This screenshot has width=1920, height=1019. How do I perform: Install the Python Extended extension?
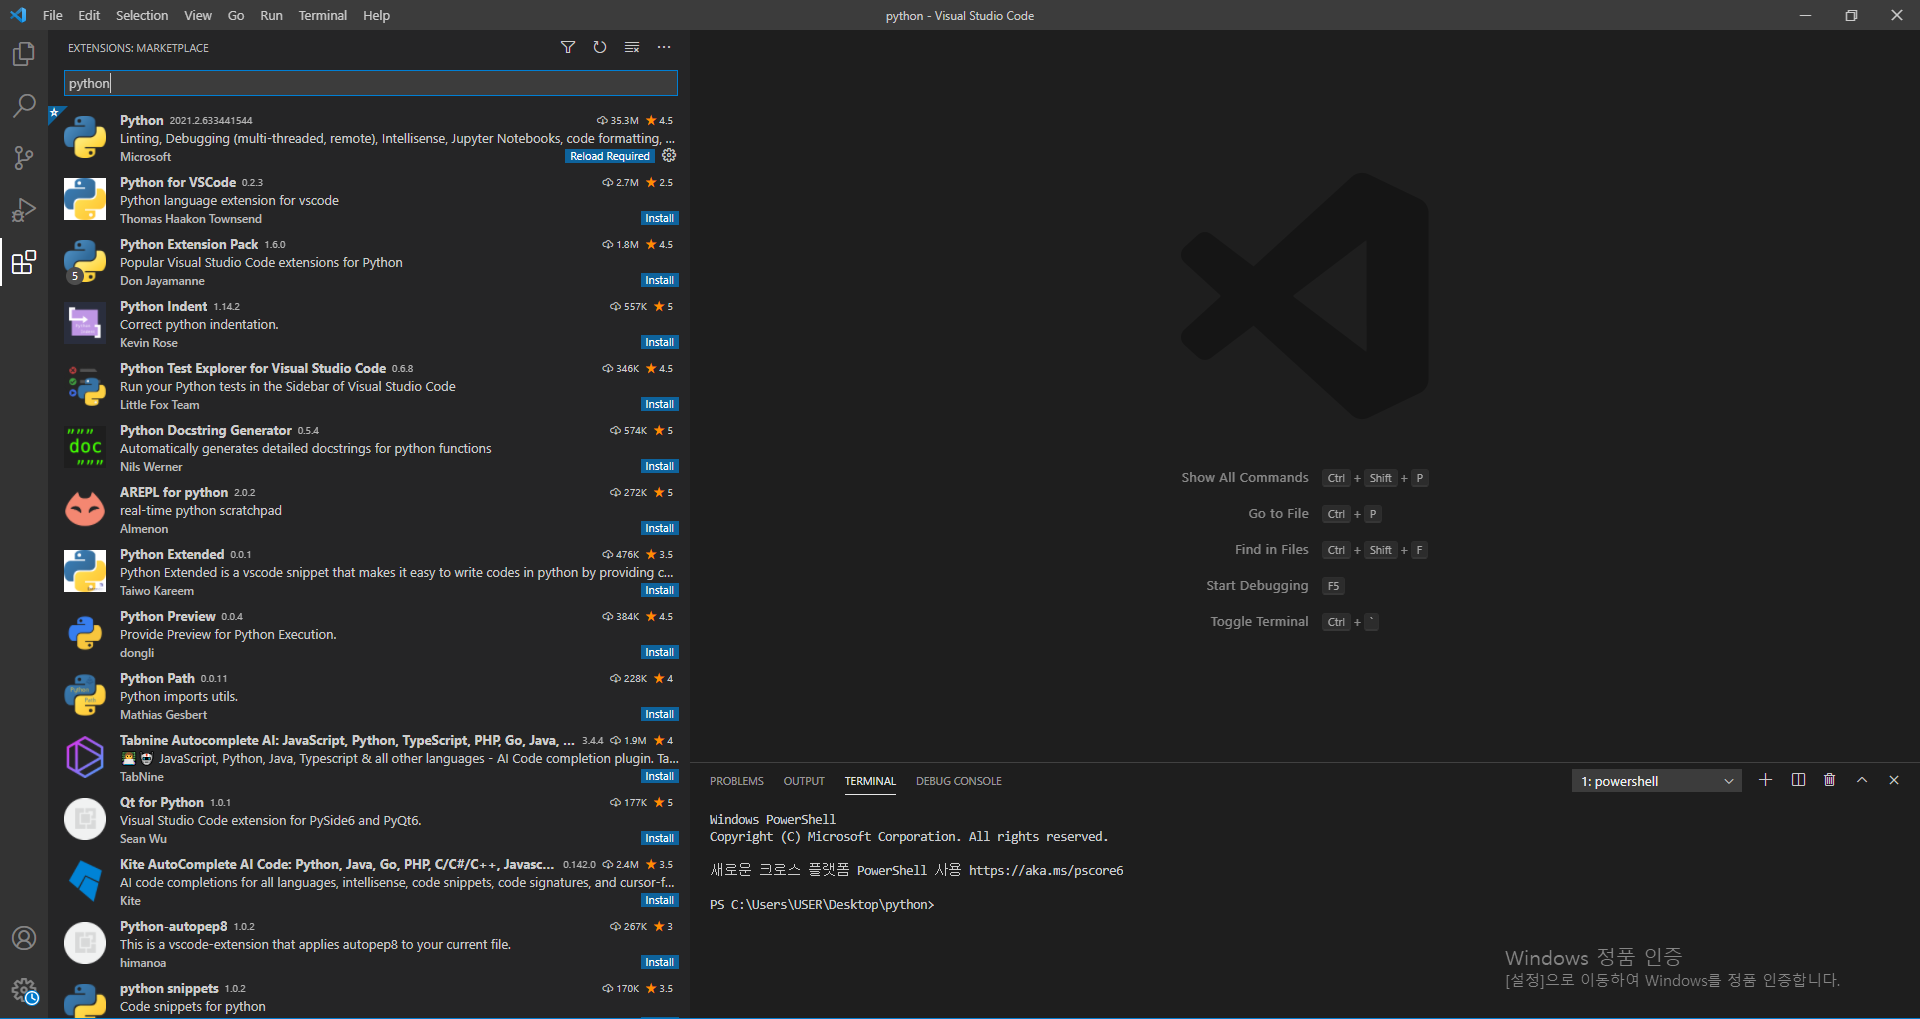[x=659, y=590]
